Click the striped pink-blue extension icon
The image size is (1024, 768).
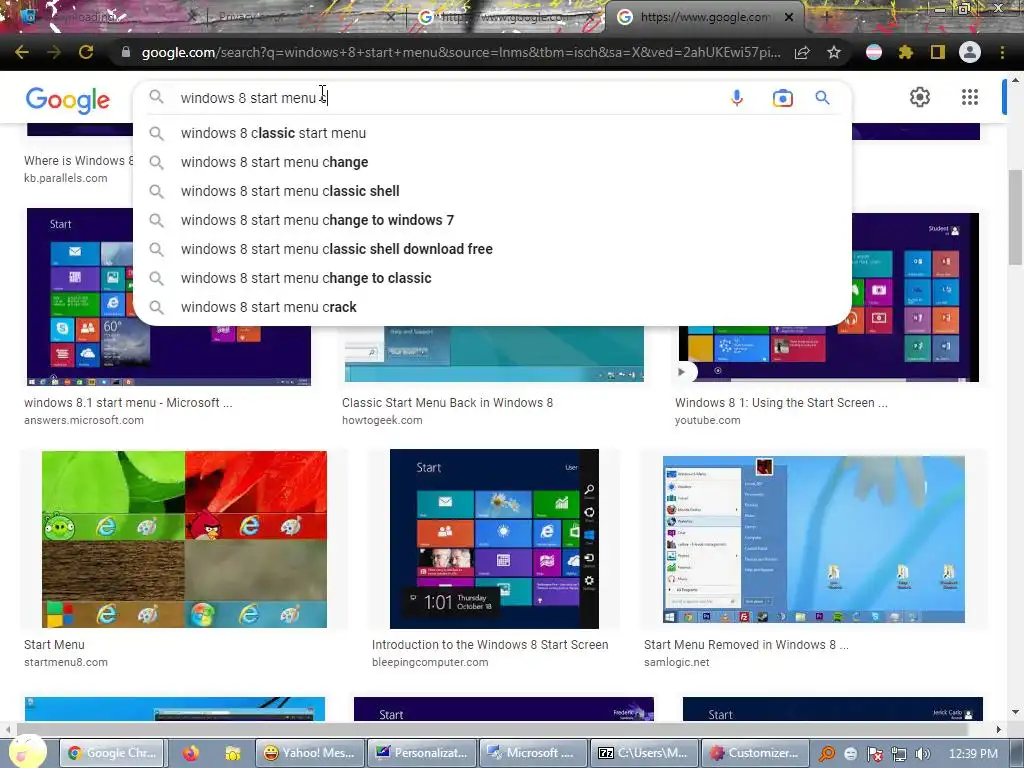coord(874,52)
